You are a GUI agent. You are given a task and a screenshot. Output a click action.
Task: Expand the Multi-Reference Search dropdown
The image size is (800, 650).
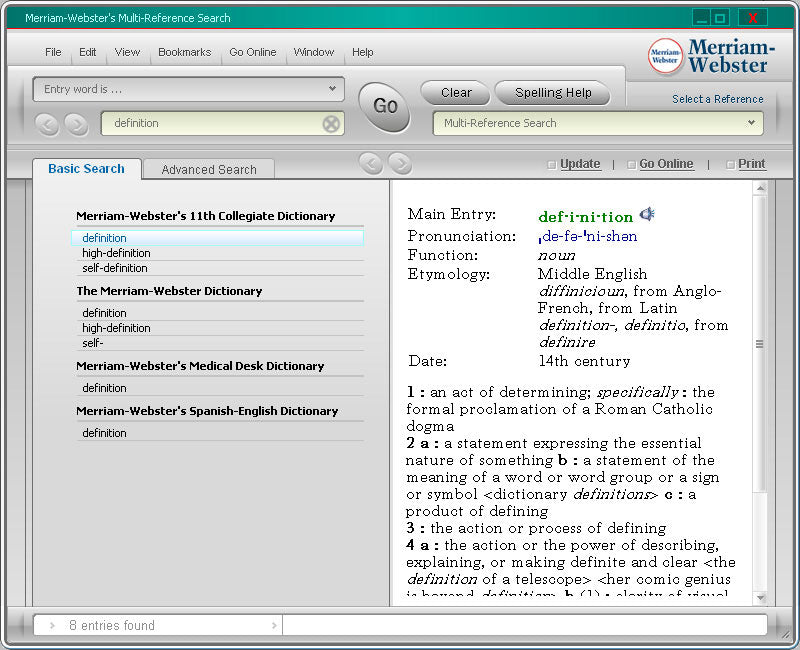click(751, 123)
